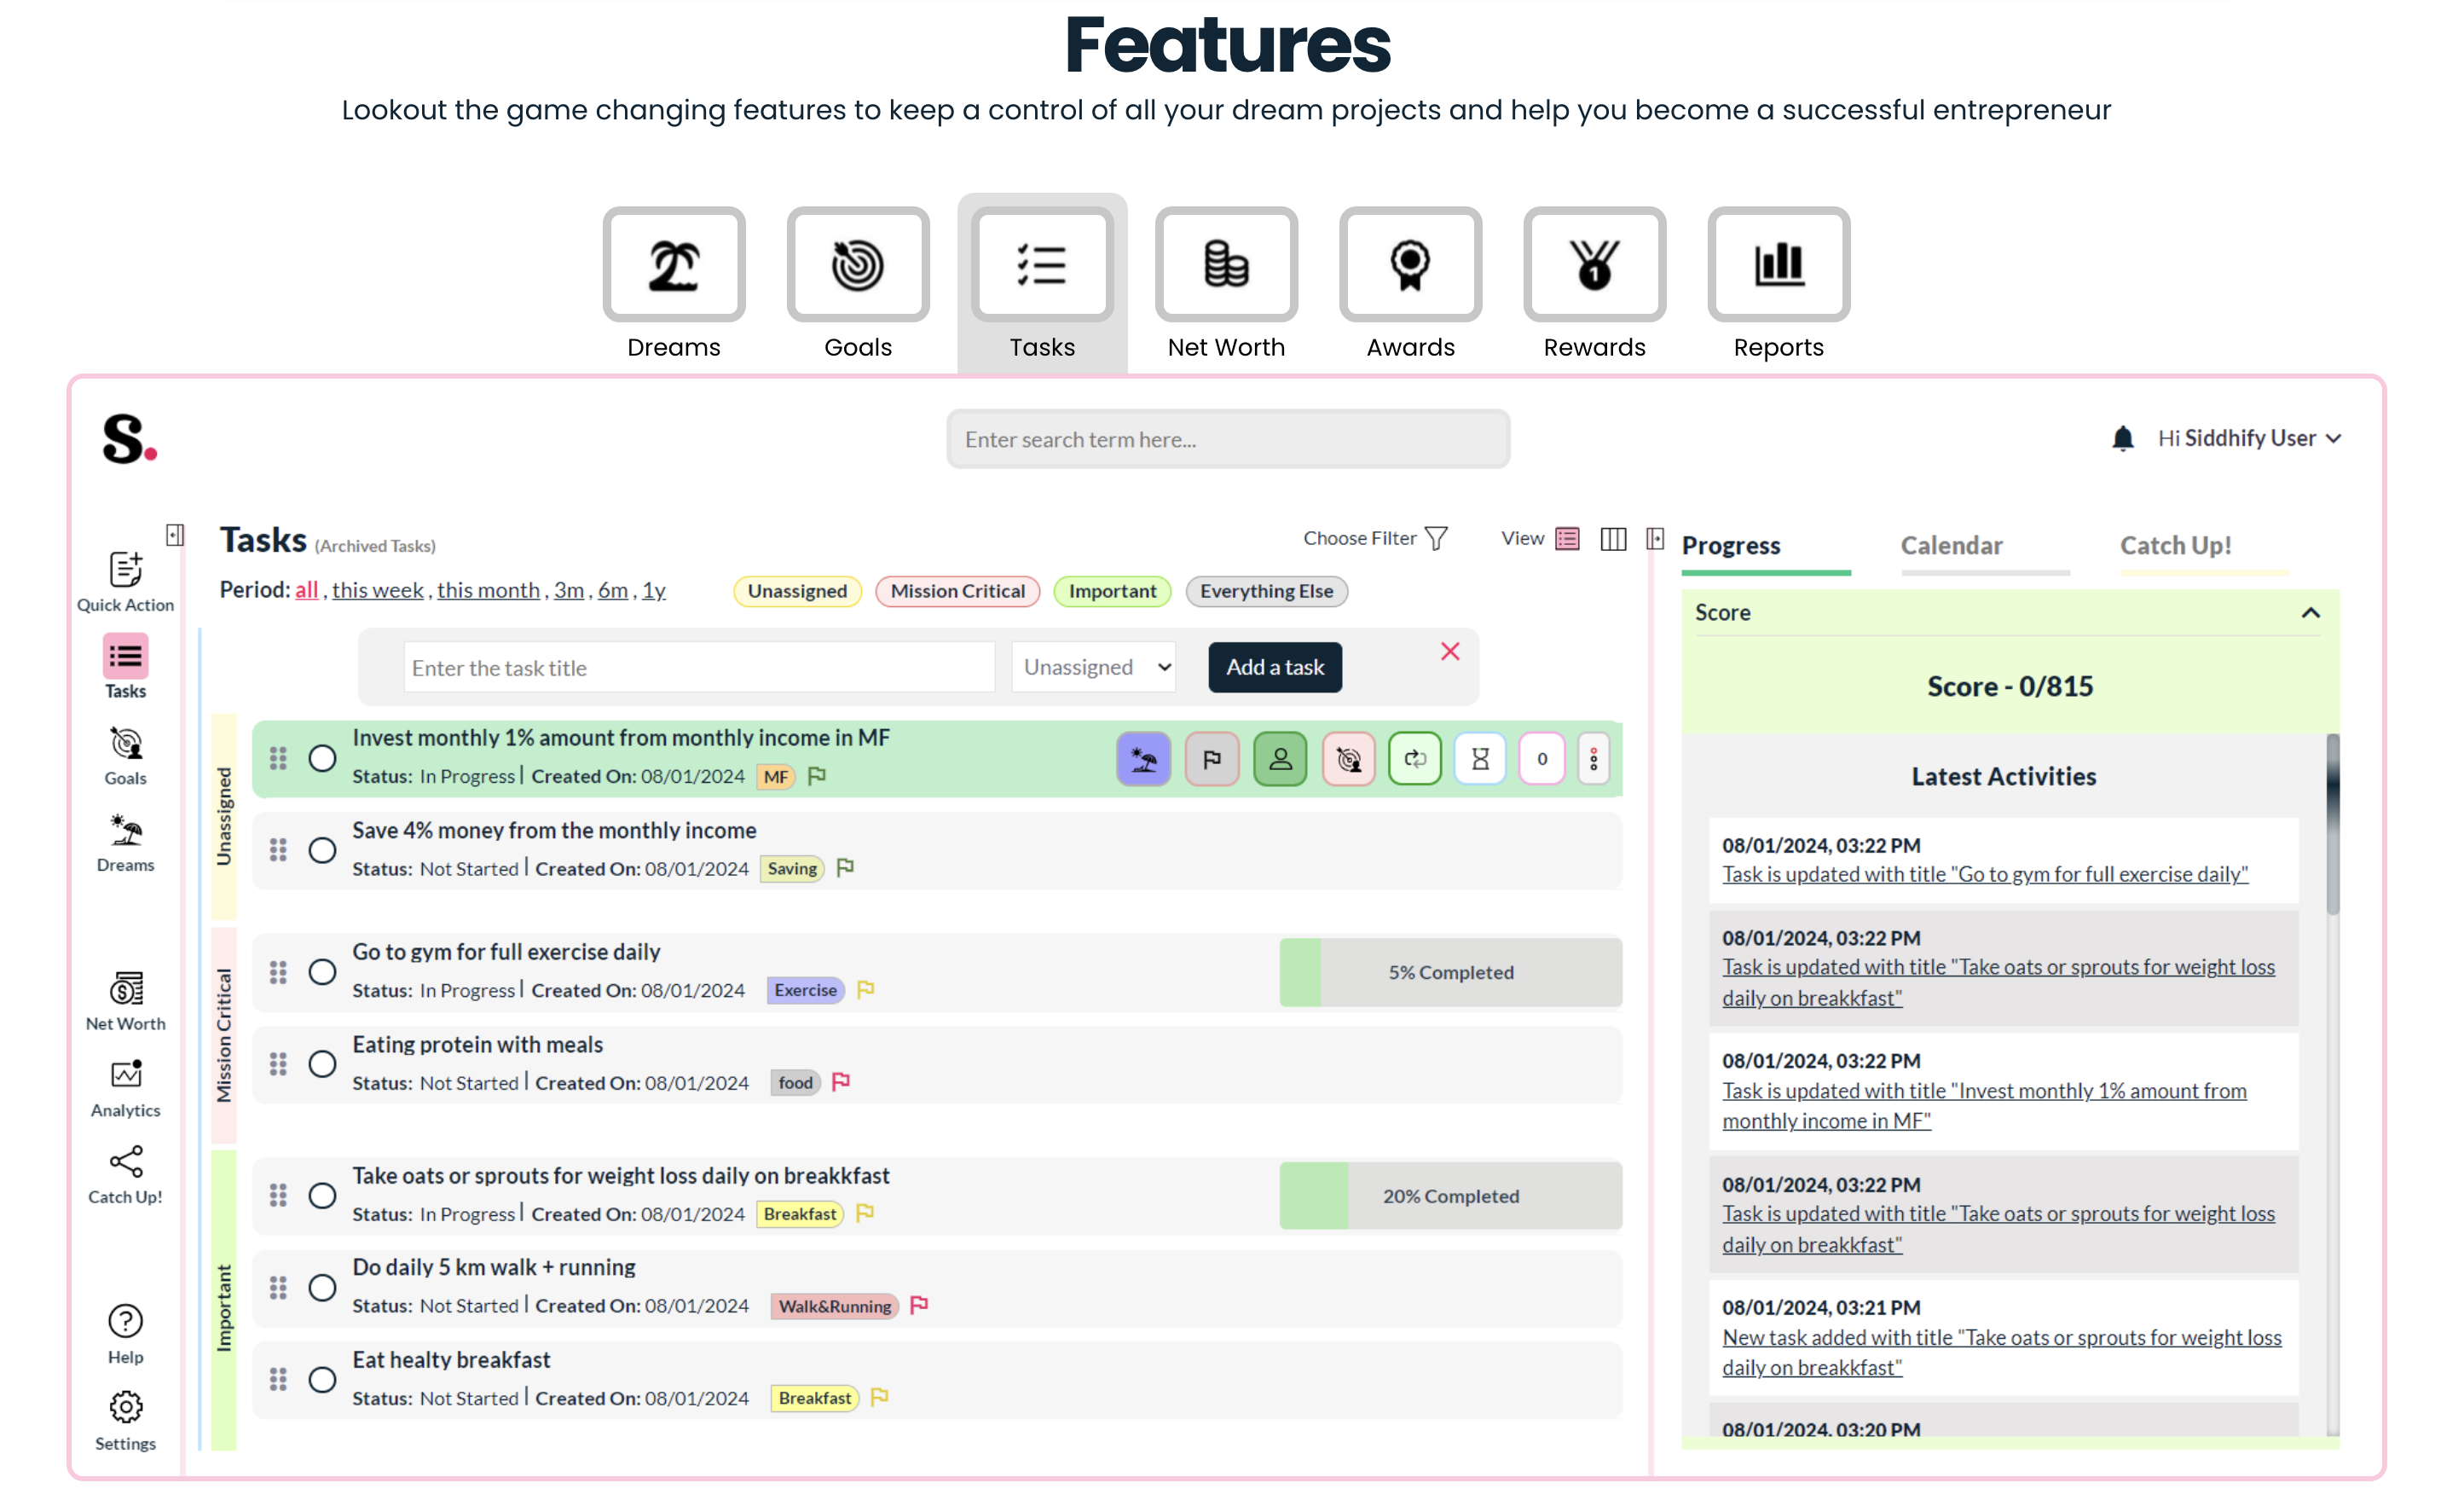Click the Awards feature icon
The image size is (2464, 1506).
point(1410,265)
